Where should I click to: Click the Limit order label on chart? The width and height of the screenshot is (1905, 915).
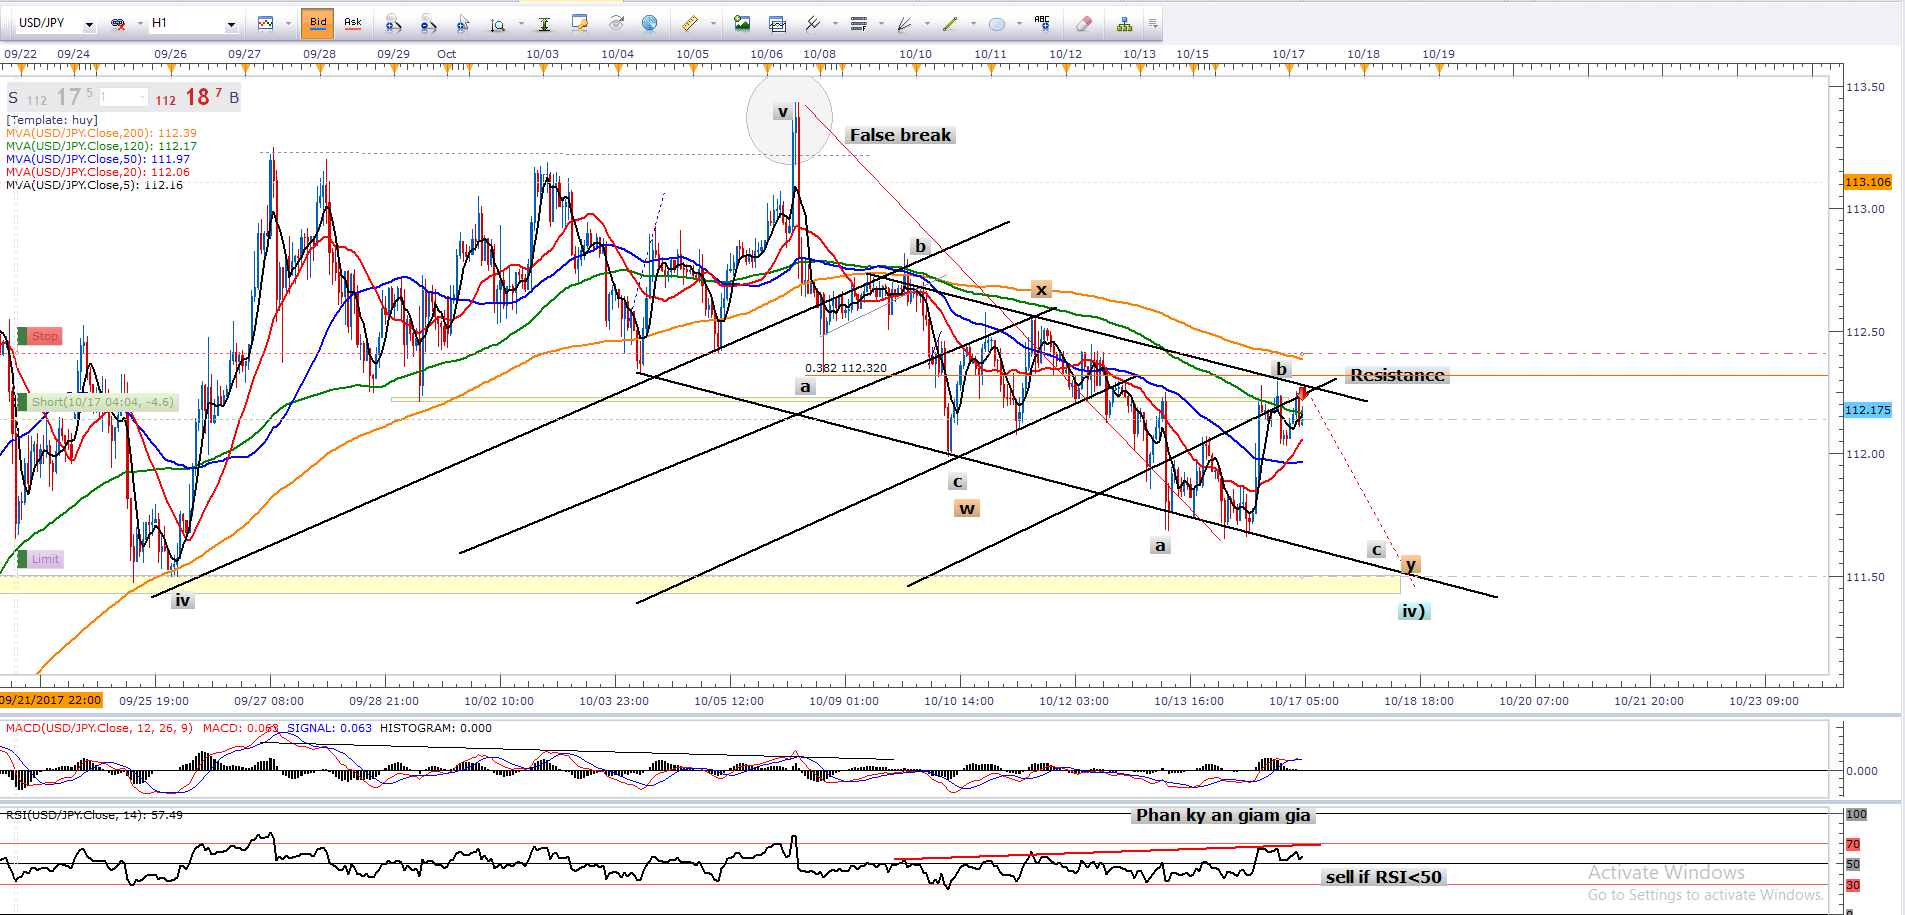[x=45, y=559]
